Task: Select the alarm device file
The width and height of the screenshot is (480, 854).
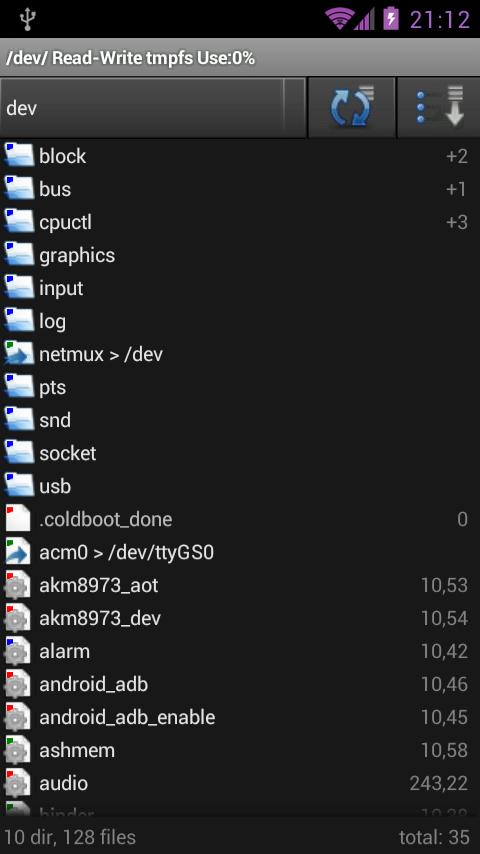Action: (x=240, y=651)
